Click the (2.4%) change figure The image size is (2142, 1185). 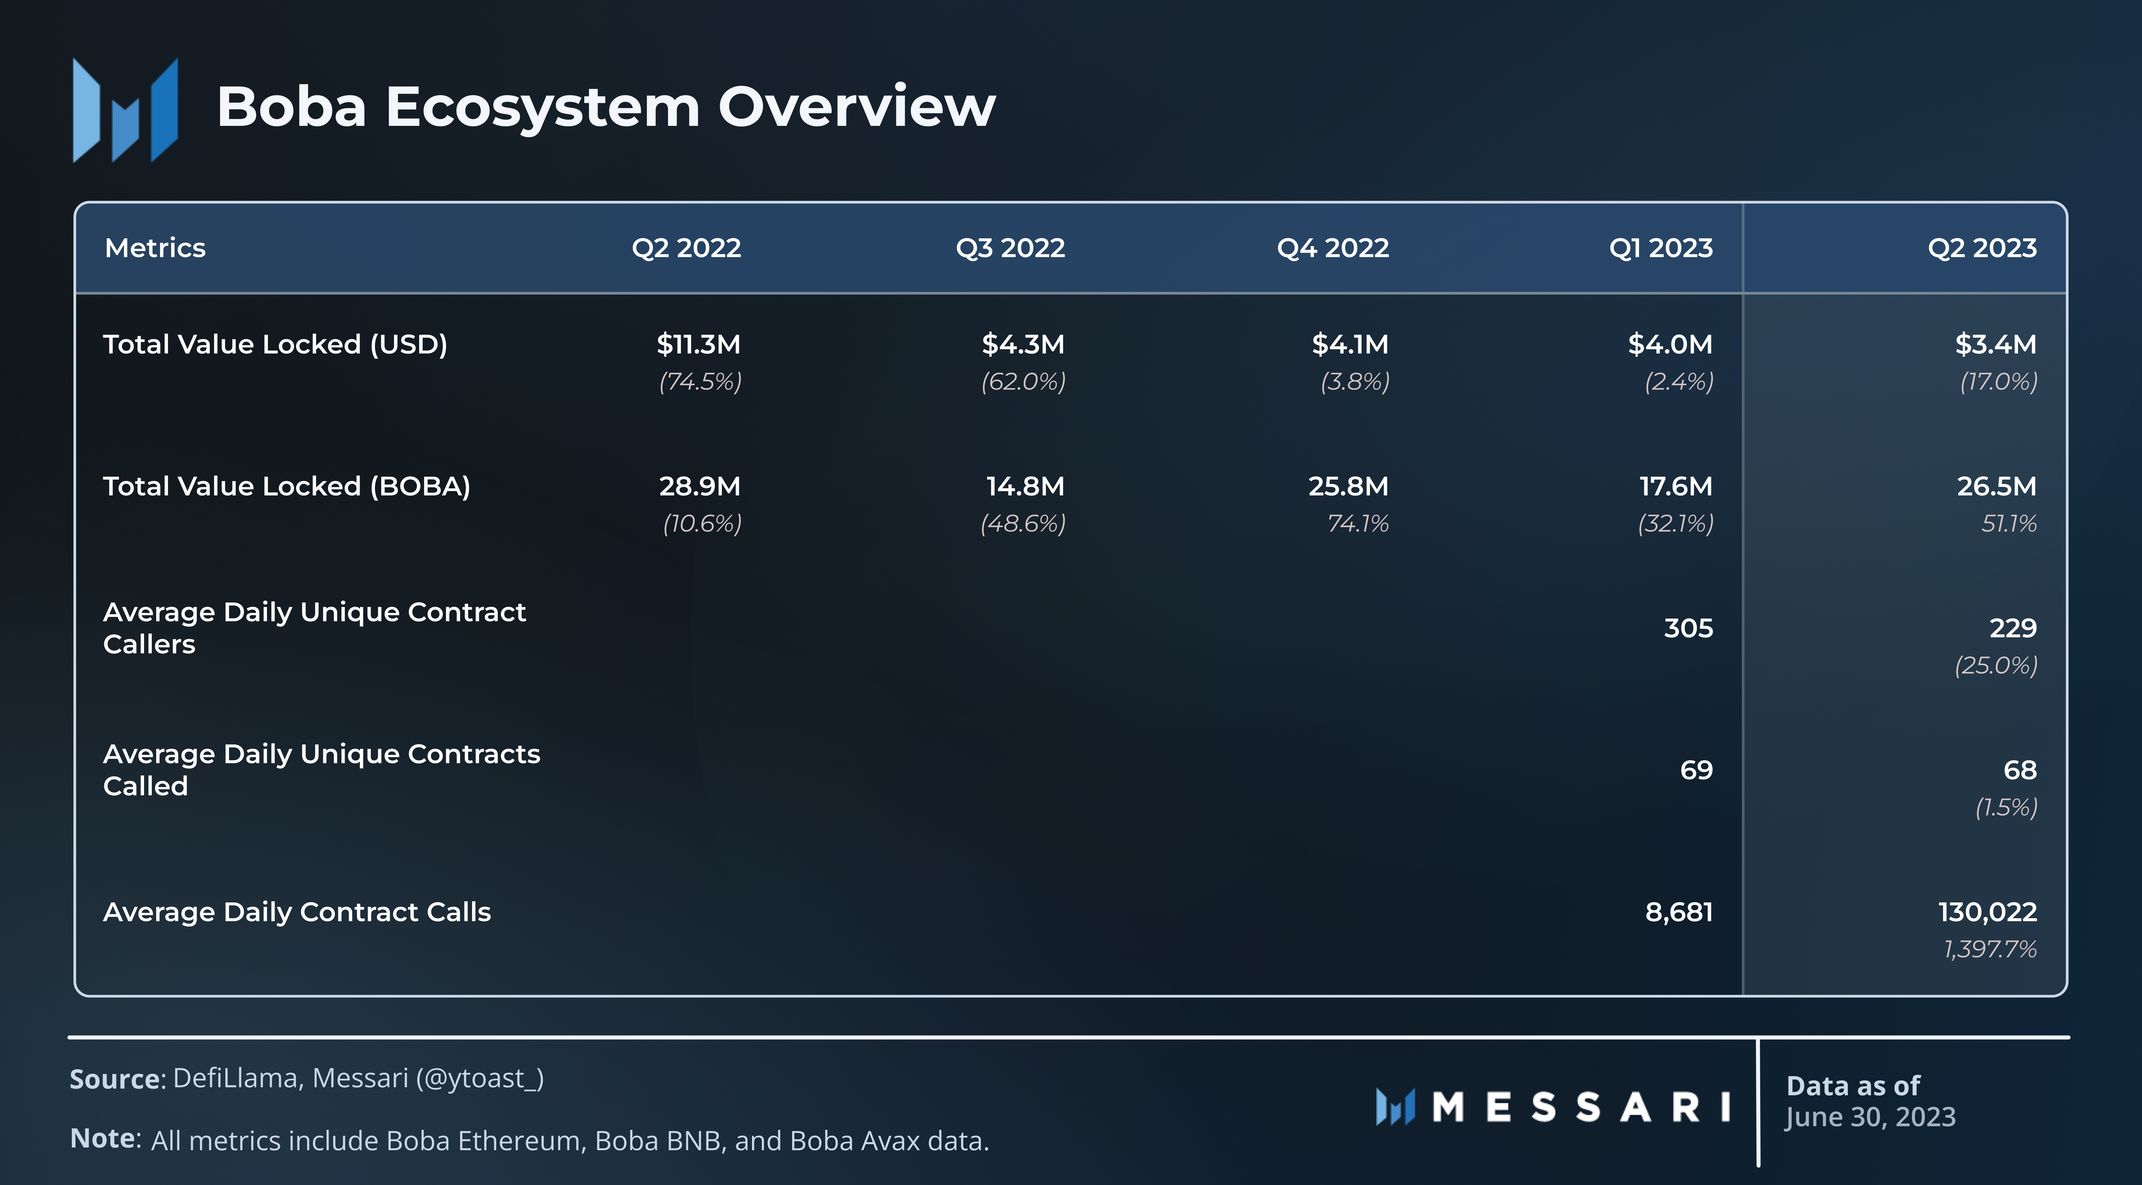click(1679, 382)
